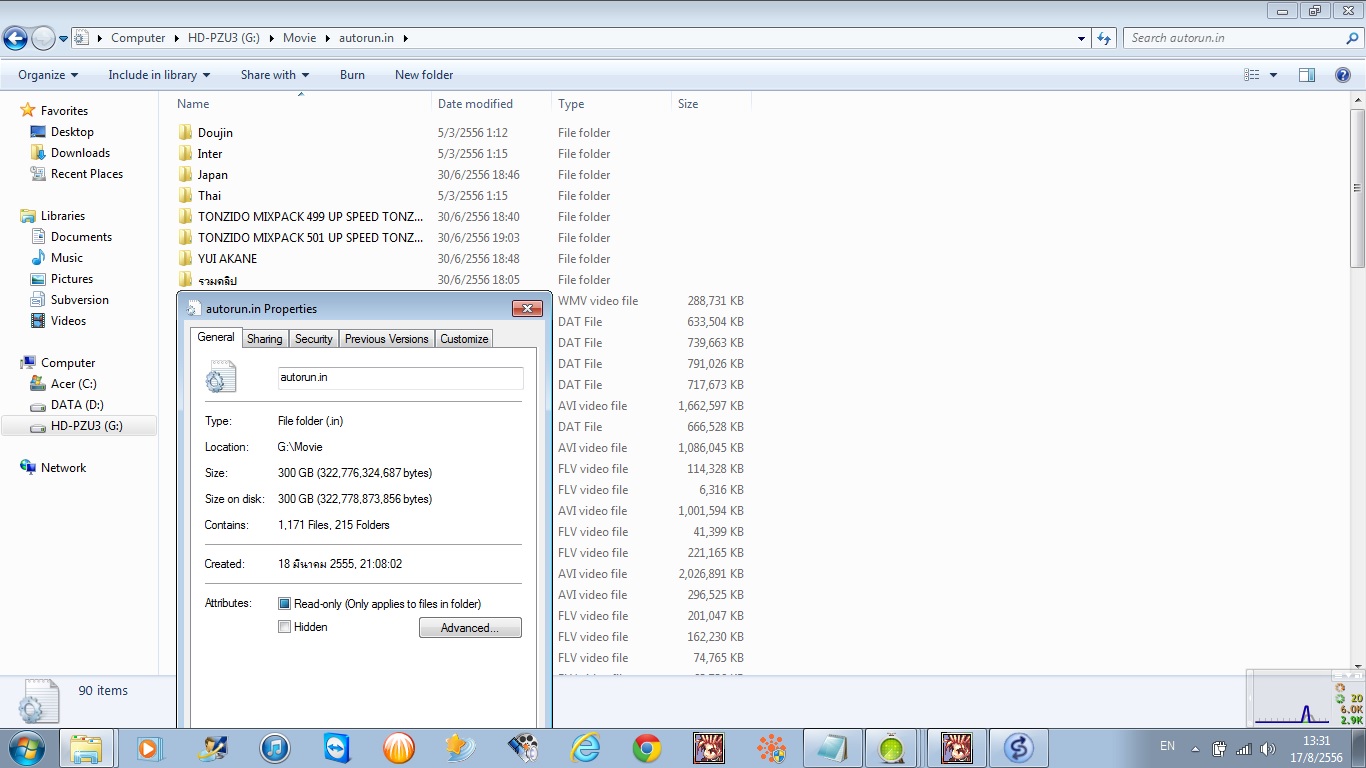The width and height of the screenshot is (1366, 768).
Task: Open Network in the navigation pane
Action: pyautogui.click(x=63, y=468)
